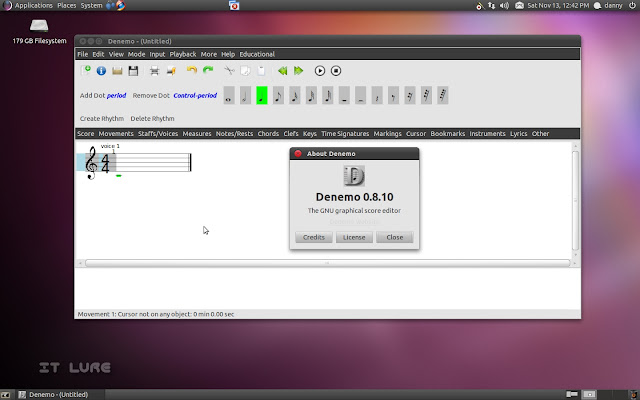Select the sixty-fourth note duration
The image size is (640, 400).
pos(327,96)
